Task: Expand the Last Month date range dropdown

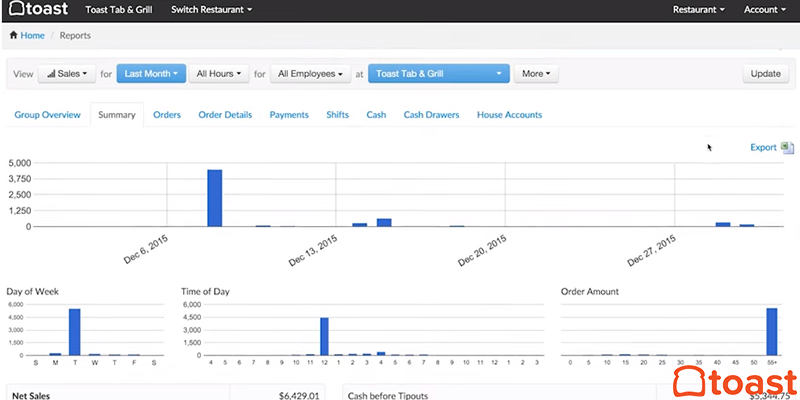Action: (151, 74)
